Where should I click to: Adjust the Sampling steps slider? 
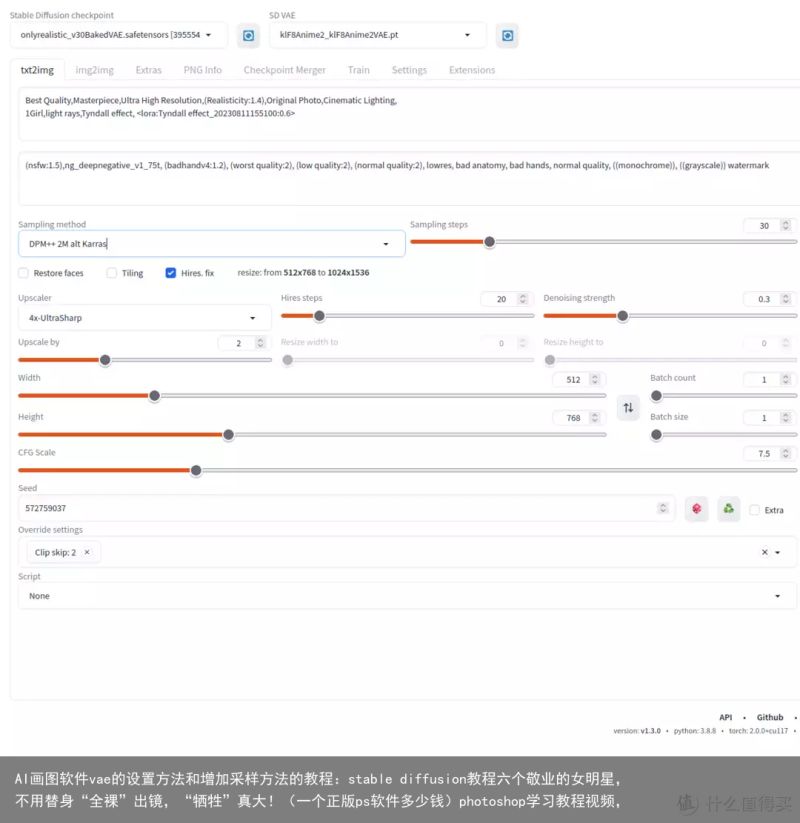tap(604, 242)
